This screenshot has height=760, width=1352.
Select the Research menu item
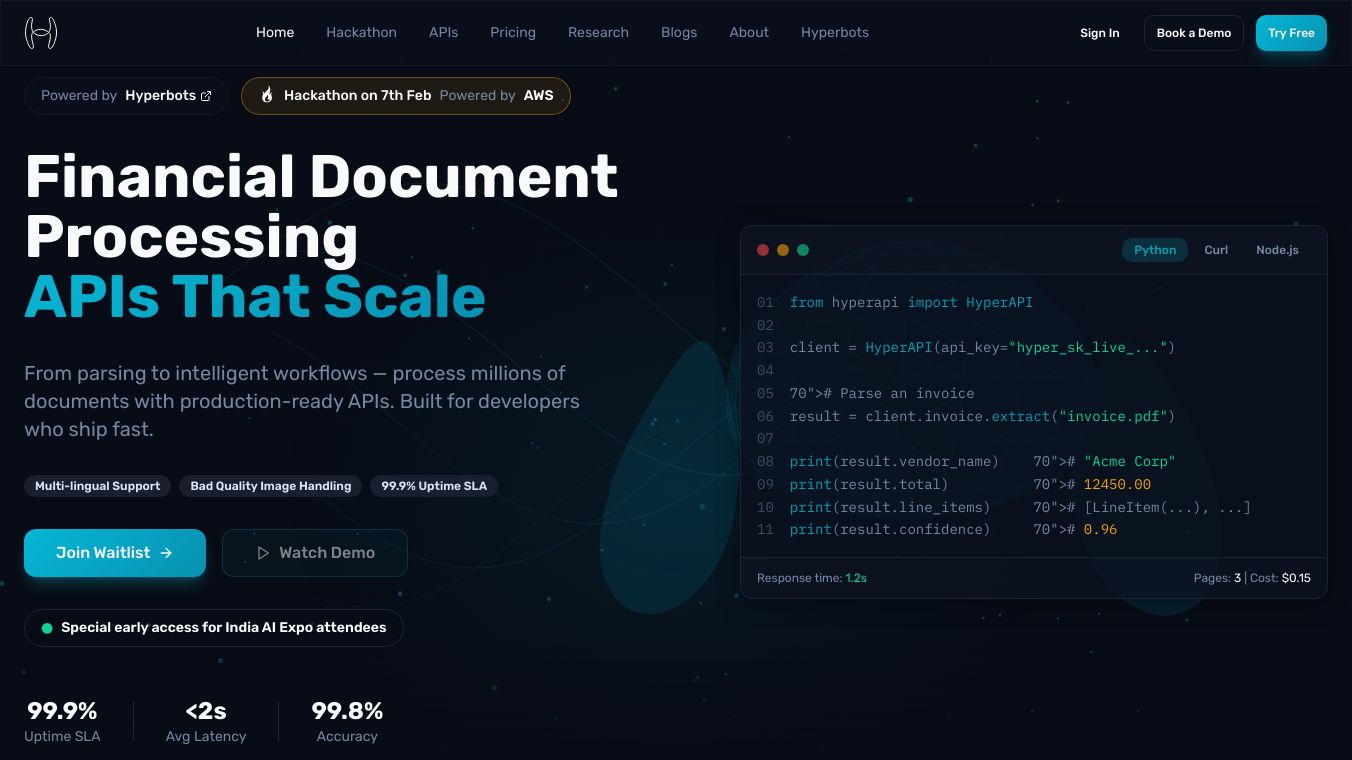(x=598, y=32)
